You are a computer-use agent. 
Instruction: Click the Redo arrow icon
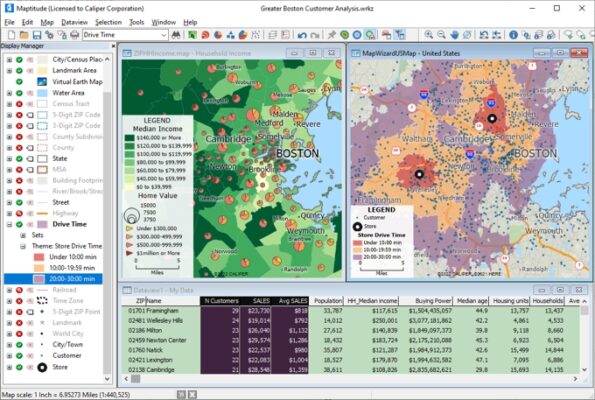(x=315, y=35)
